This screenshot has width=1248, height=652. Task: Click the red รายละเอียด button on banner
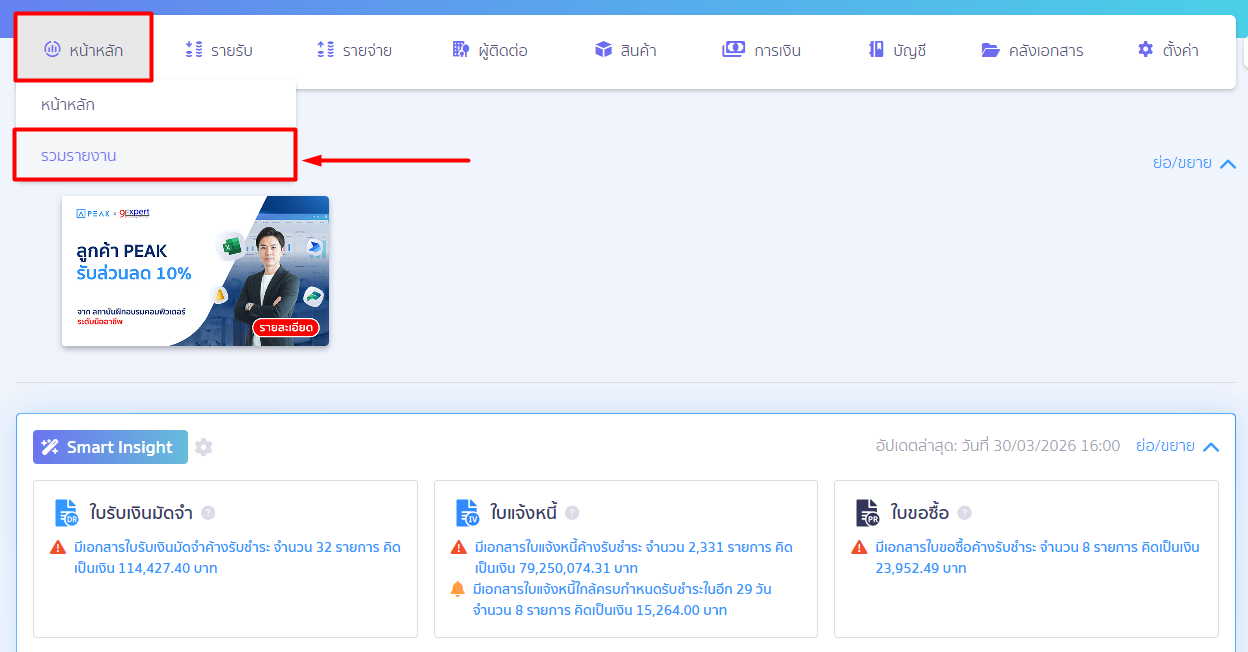[286, 327]
